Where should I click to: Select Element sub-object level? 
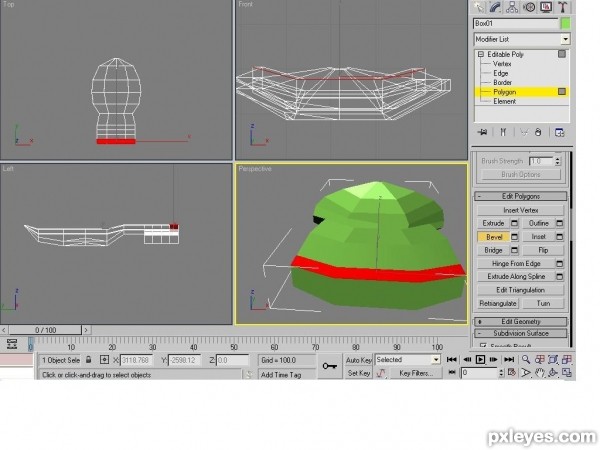pyautogui.click(x=504, y=101)
